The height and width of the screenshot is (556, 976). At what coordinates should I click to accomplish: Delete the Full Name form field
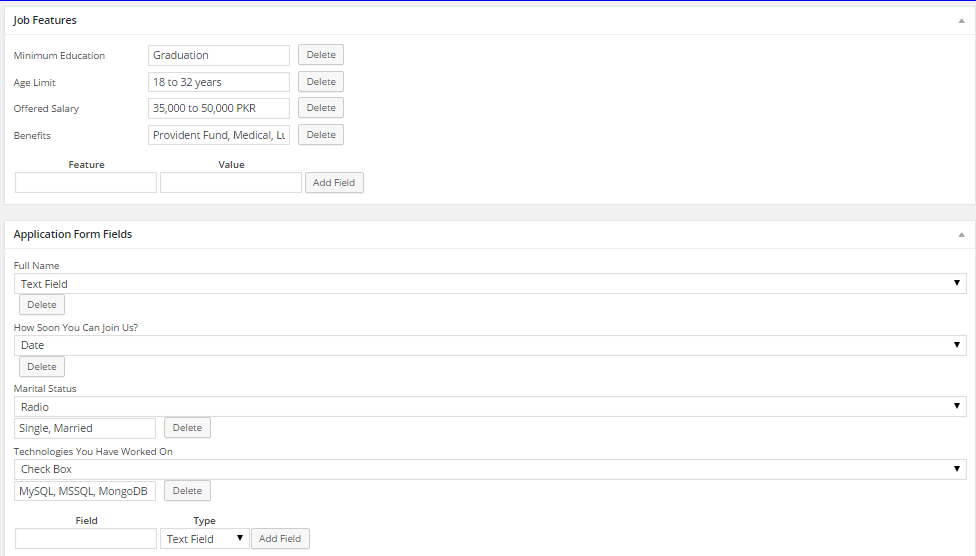click(42, 304)
